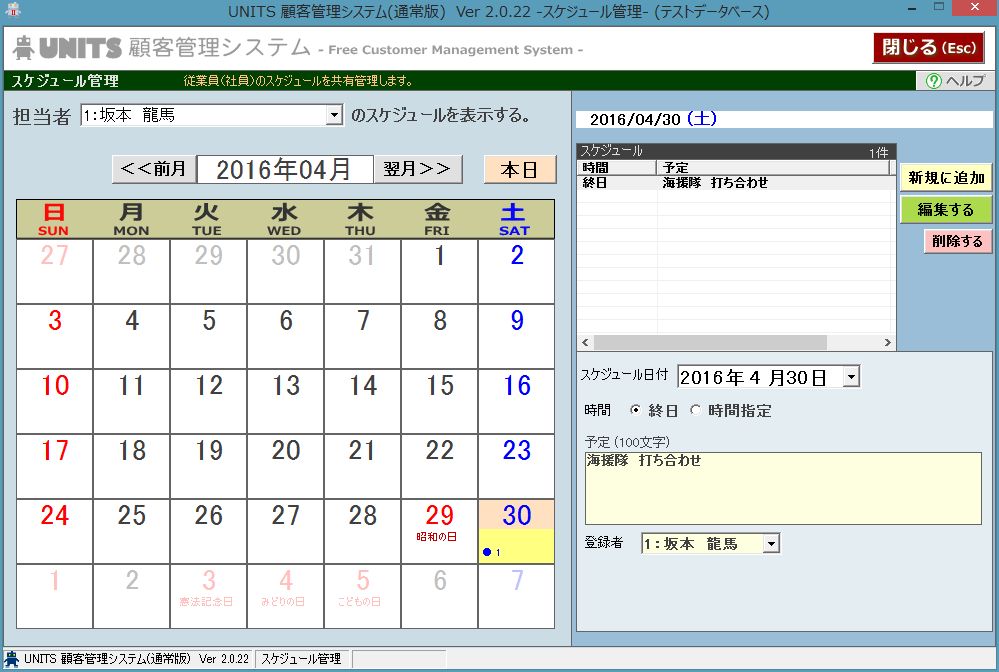This screenshot has width=999, height=672.
Task: Jump to today with 本日 button
Action: pyautogui.click(x=519, y=169)
